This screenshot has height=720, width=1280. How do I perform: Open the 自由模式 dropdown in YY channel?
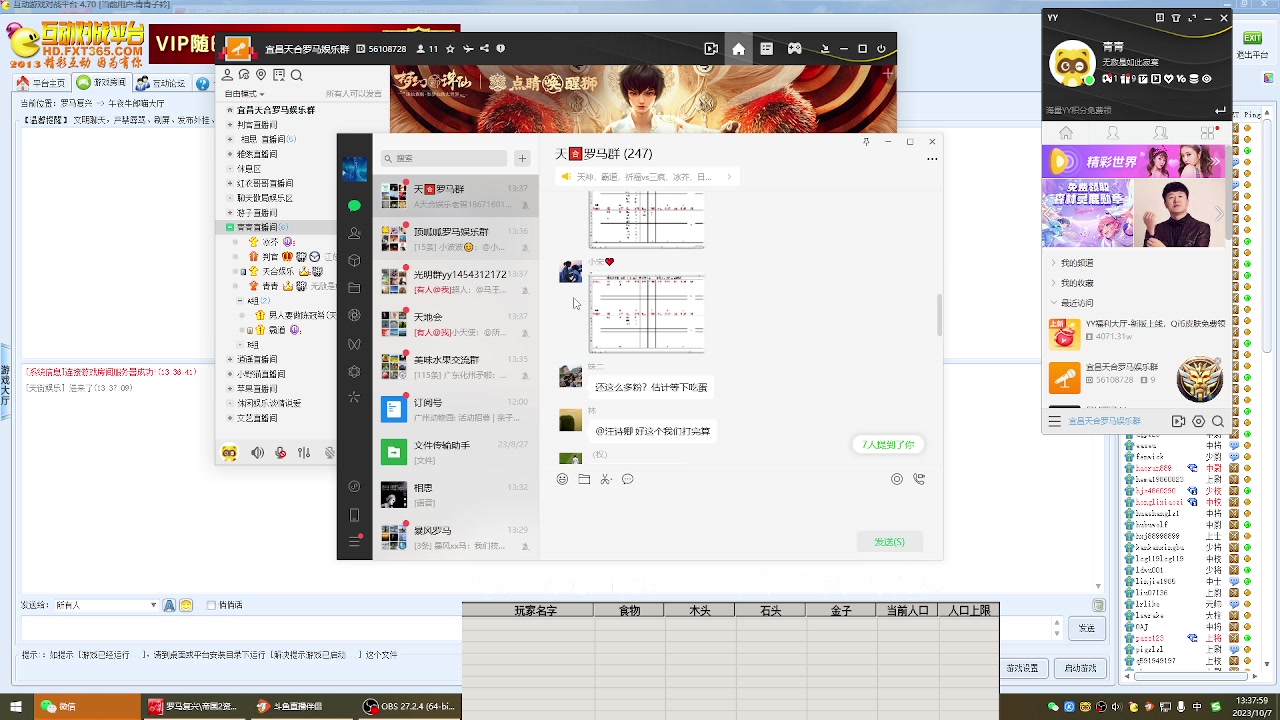(245, 93)
